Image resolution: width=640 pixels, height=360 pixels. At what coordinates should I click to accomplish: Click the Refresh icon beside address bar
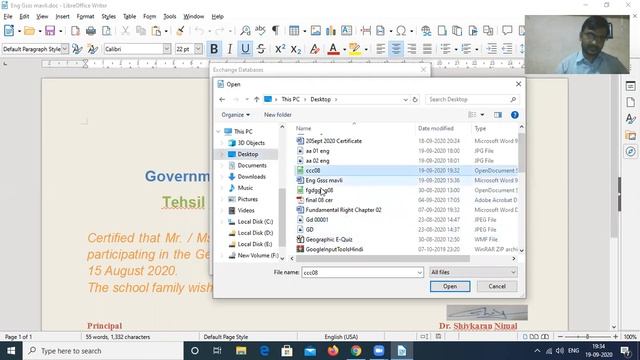[415, 99]
